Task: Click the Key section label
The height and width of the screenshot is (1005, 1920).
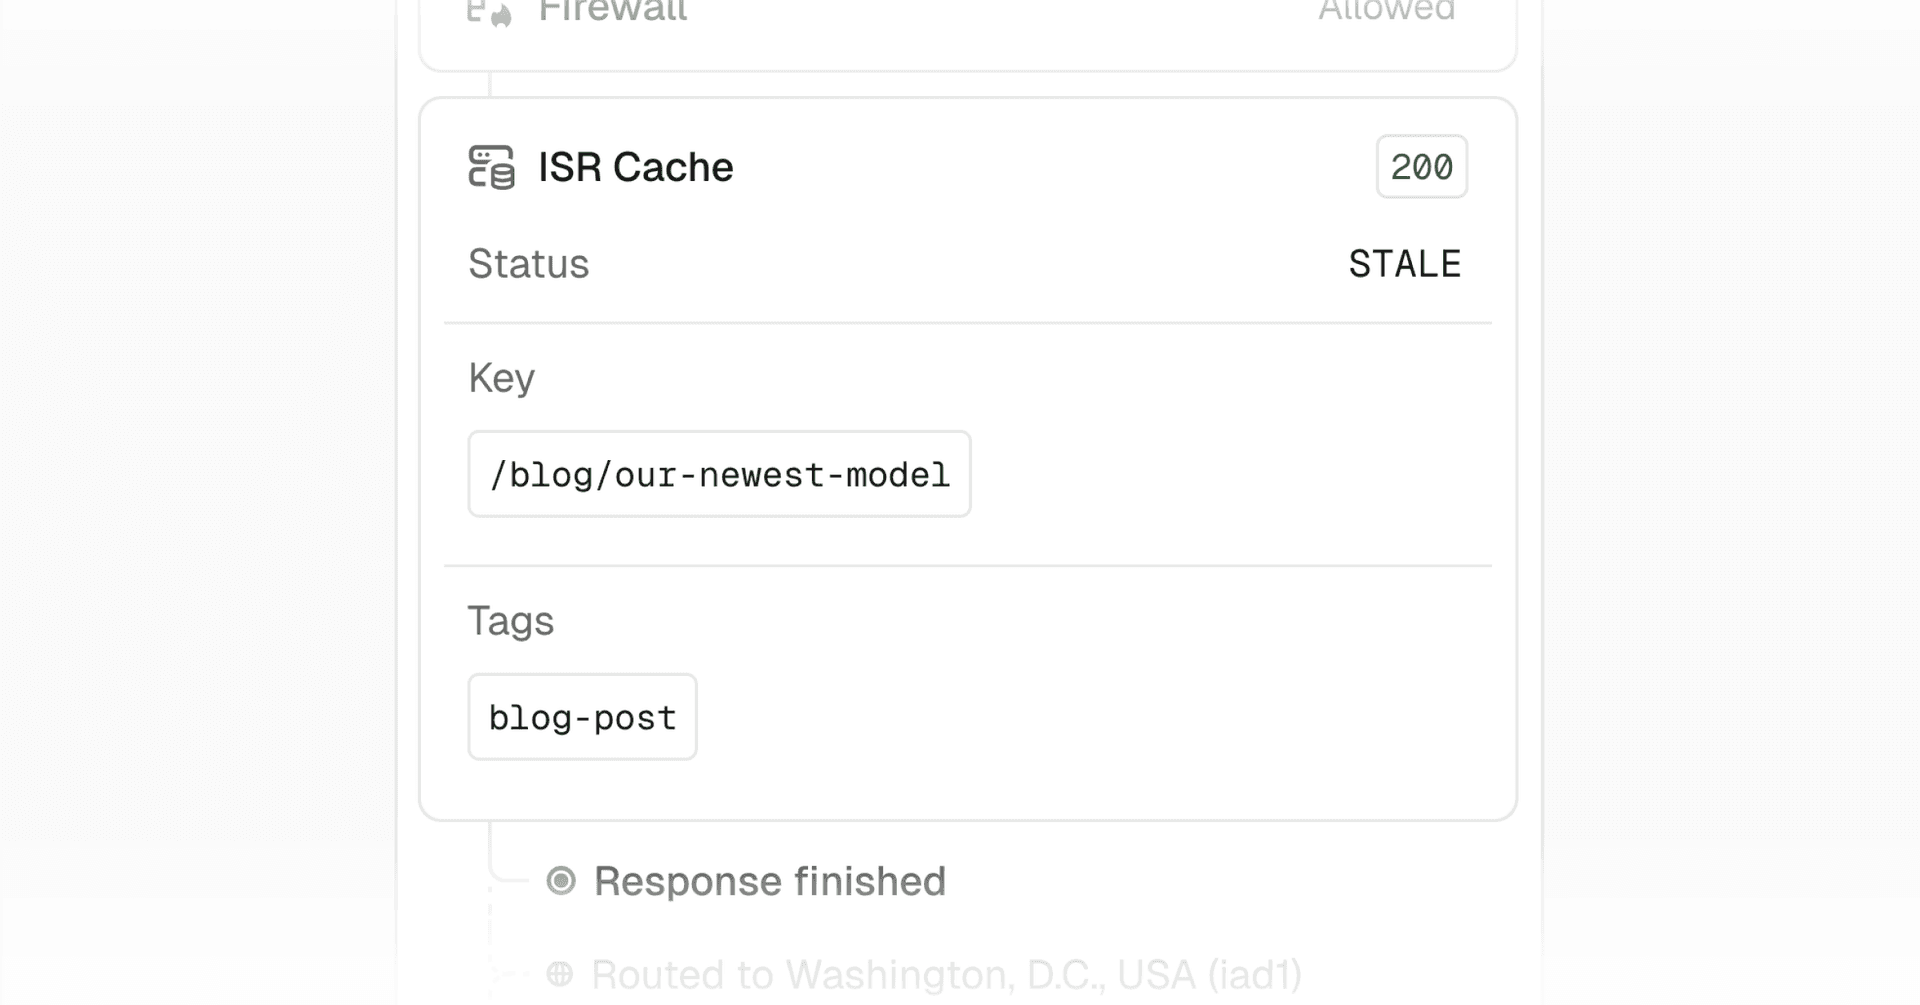Action: 501,378
